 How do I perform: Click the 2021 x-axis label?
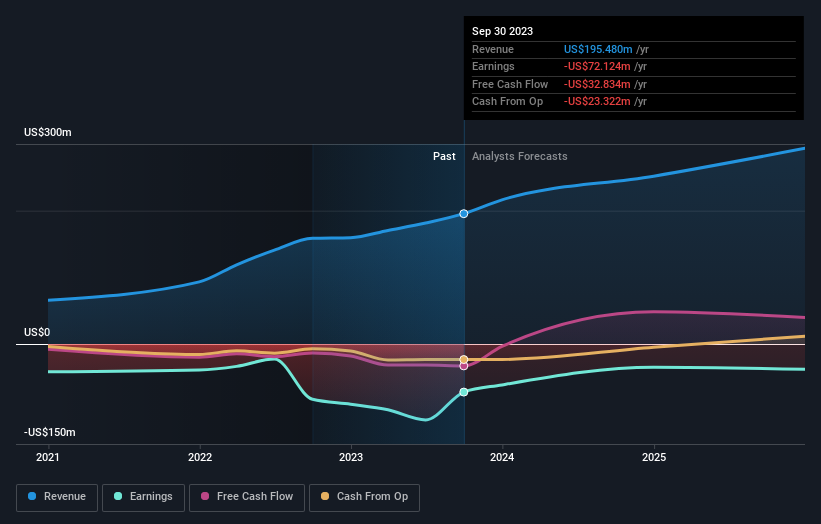(x=48, y=458)
